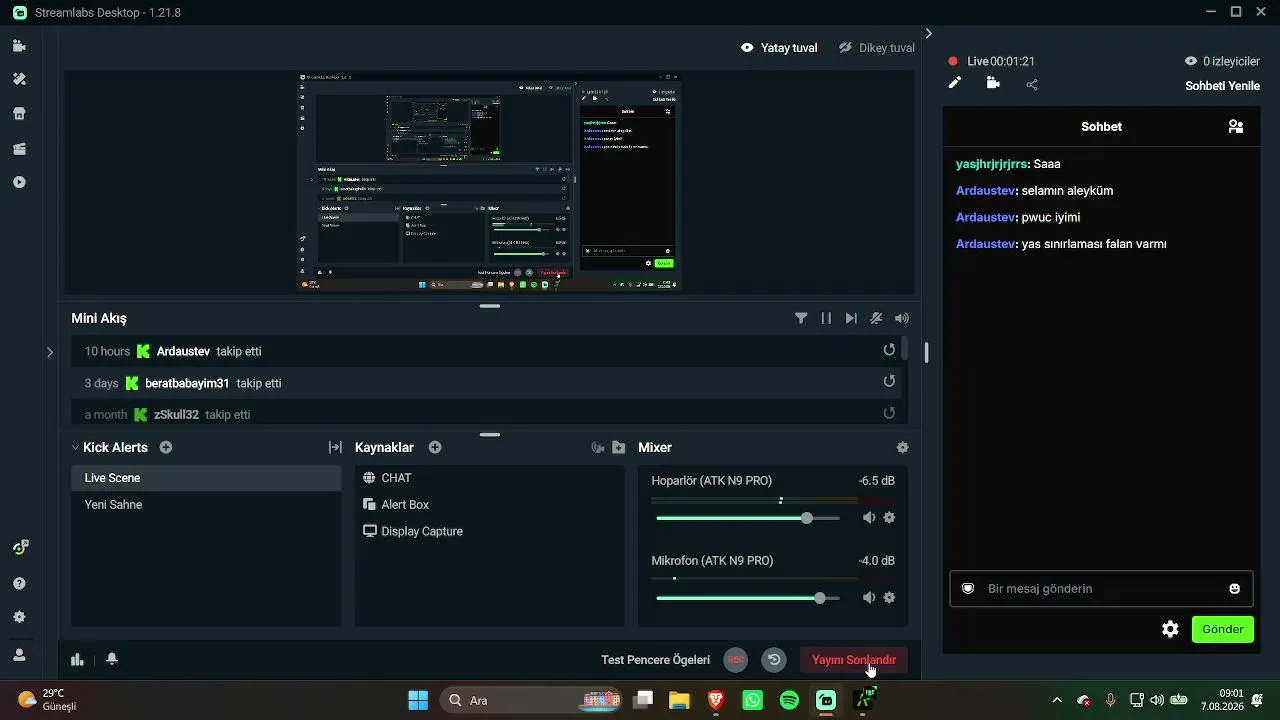1280x720 pixels.
Task: Adjust the Hoparlör (ATK N9 PRO) volume slider
Action: [x=748, y=518]
